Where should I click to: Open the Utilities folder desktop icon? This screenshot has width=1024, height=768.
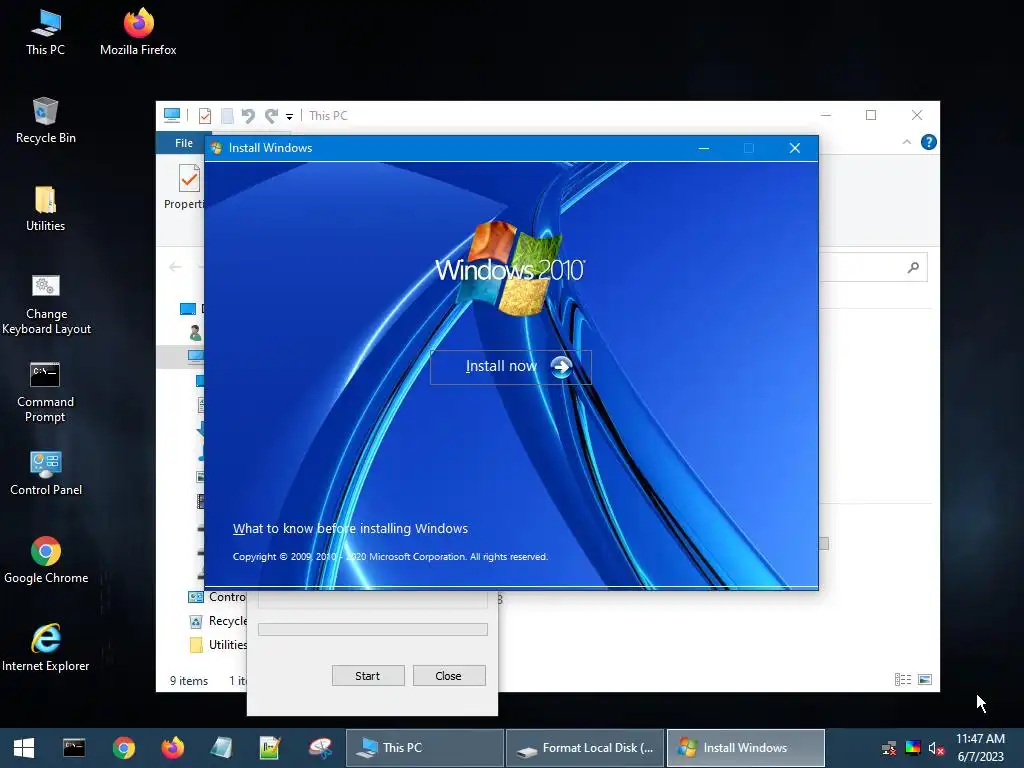(x=45, y=208)
